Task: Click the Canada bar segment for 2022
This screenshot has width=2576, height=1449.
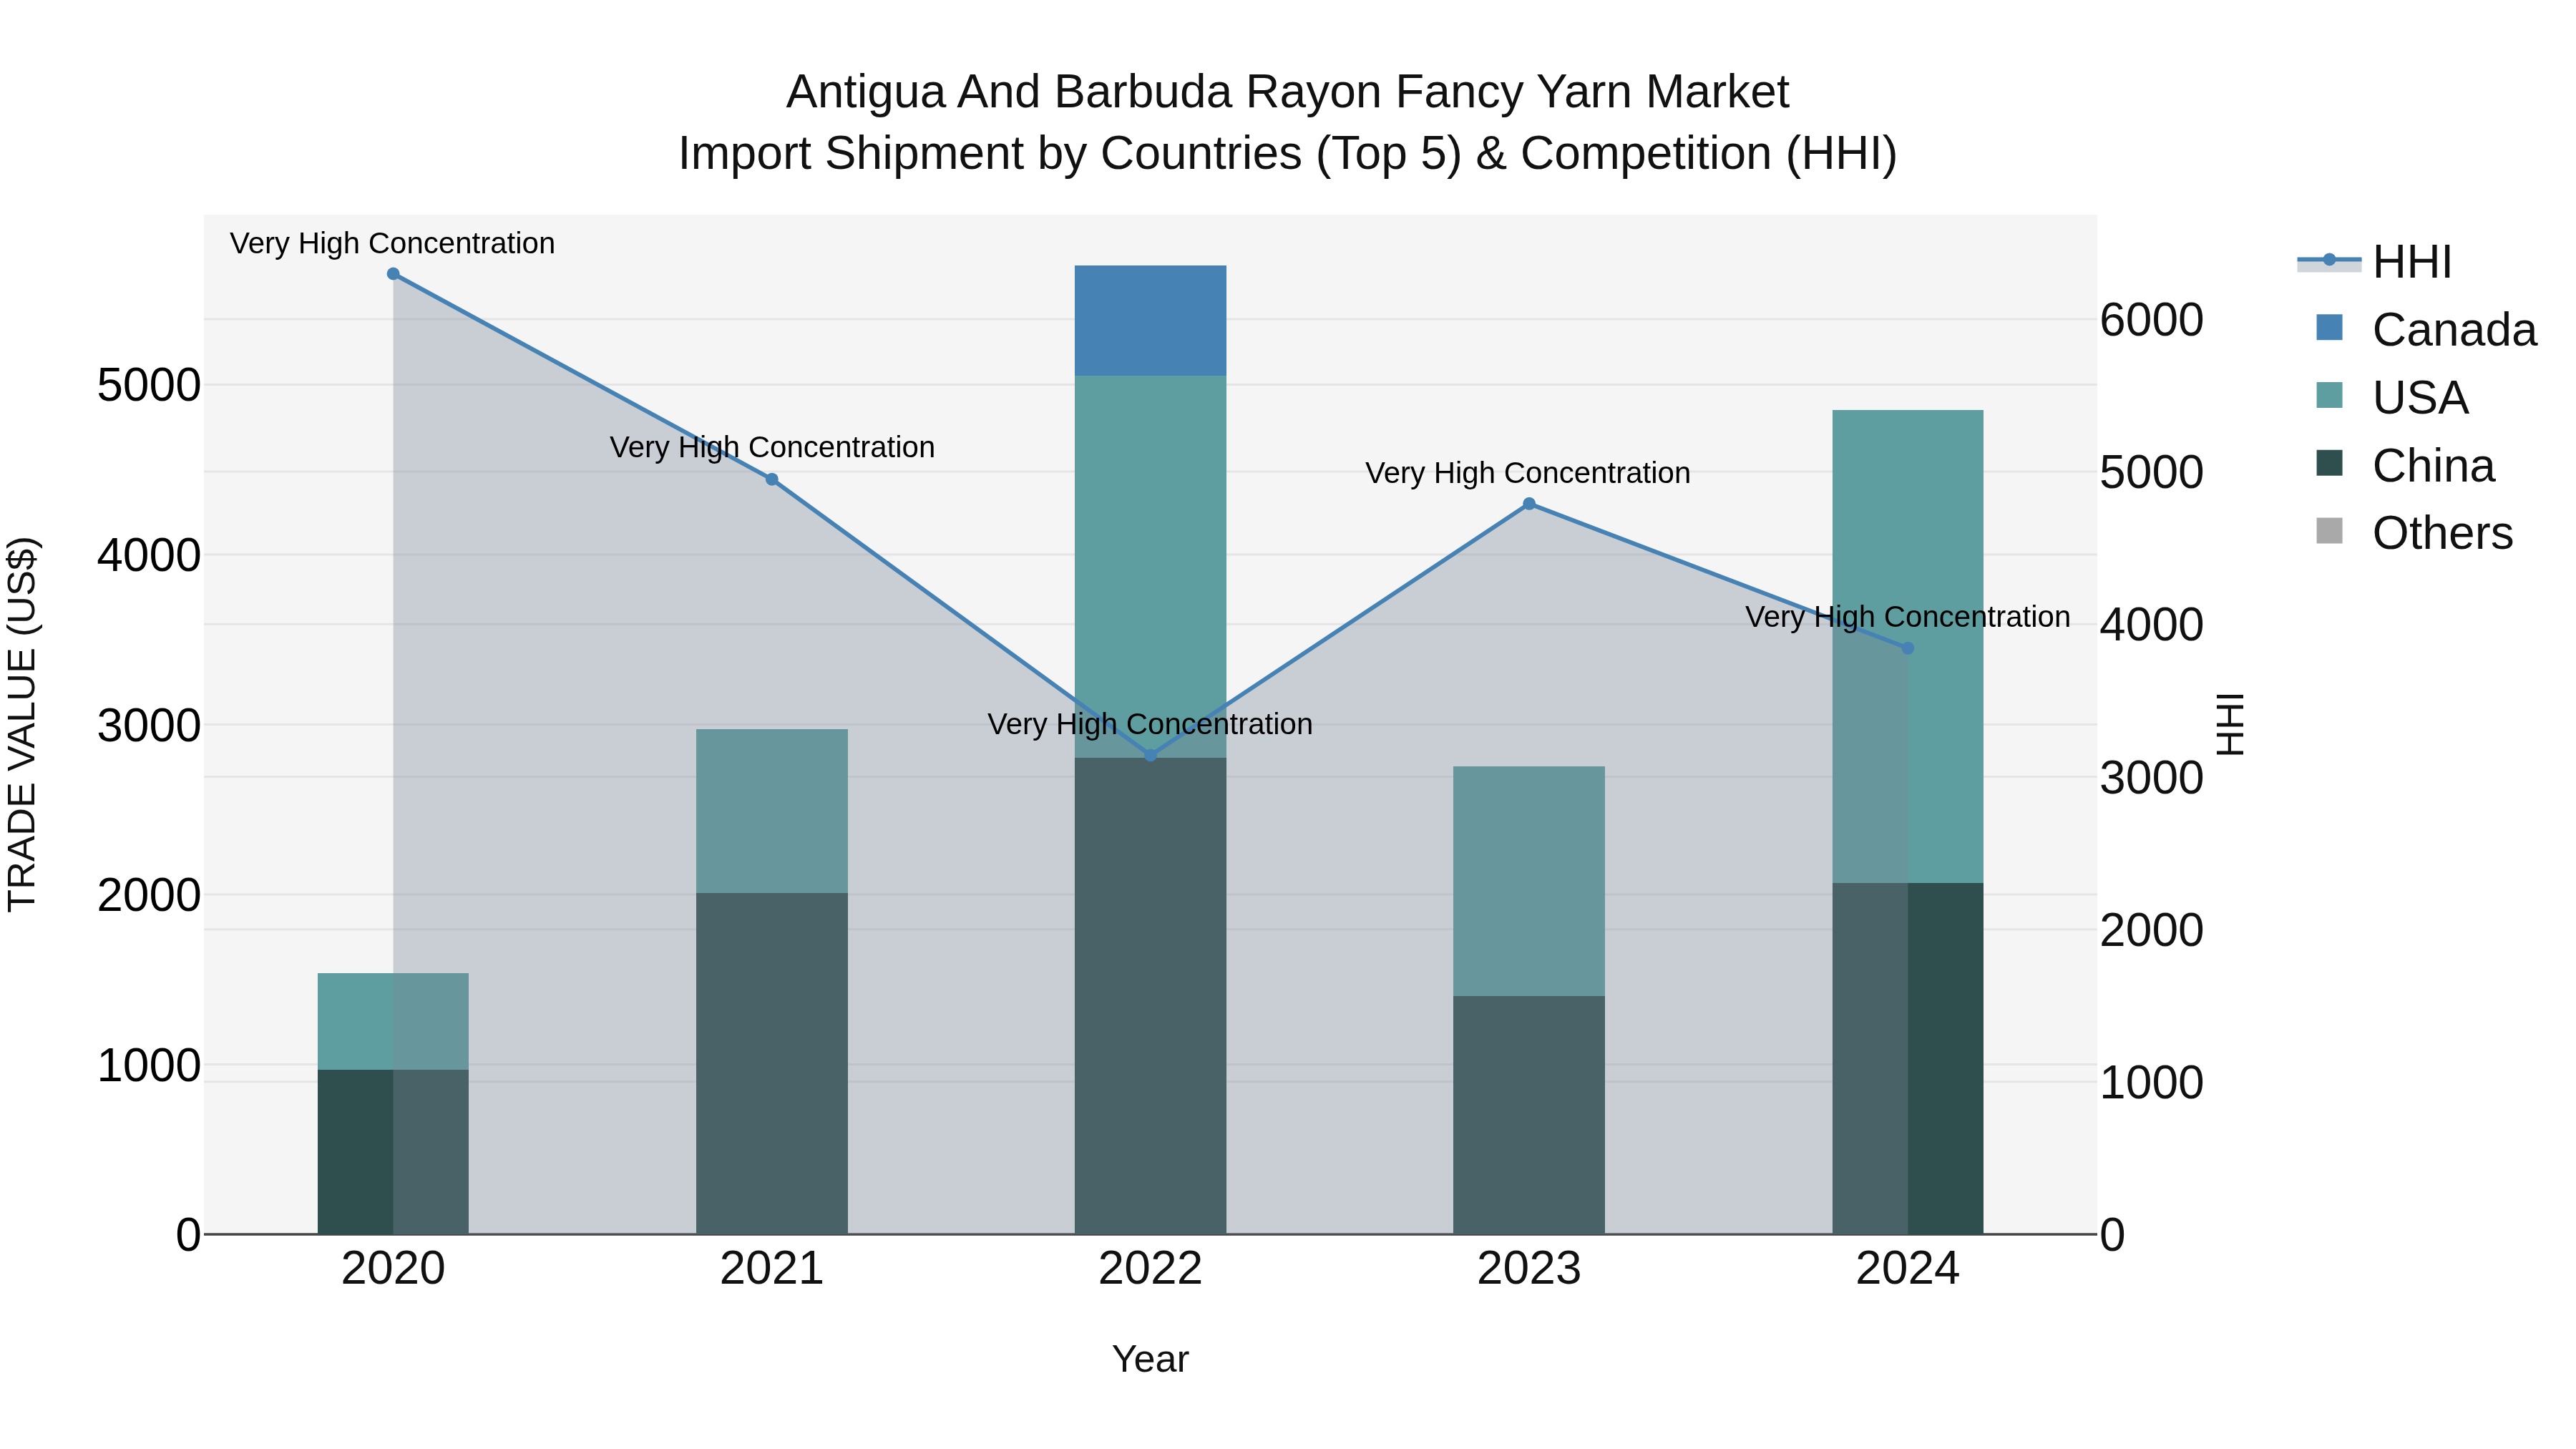Action: [1150, 321]
